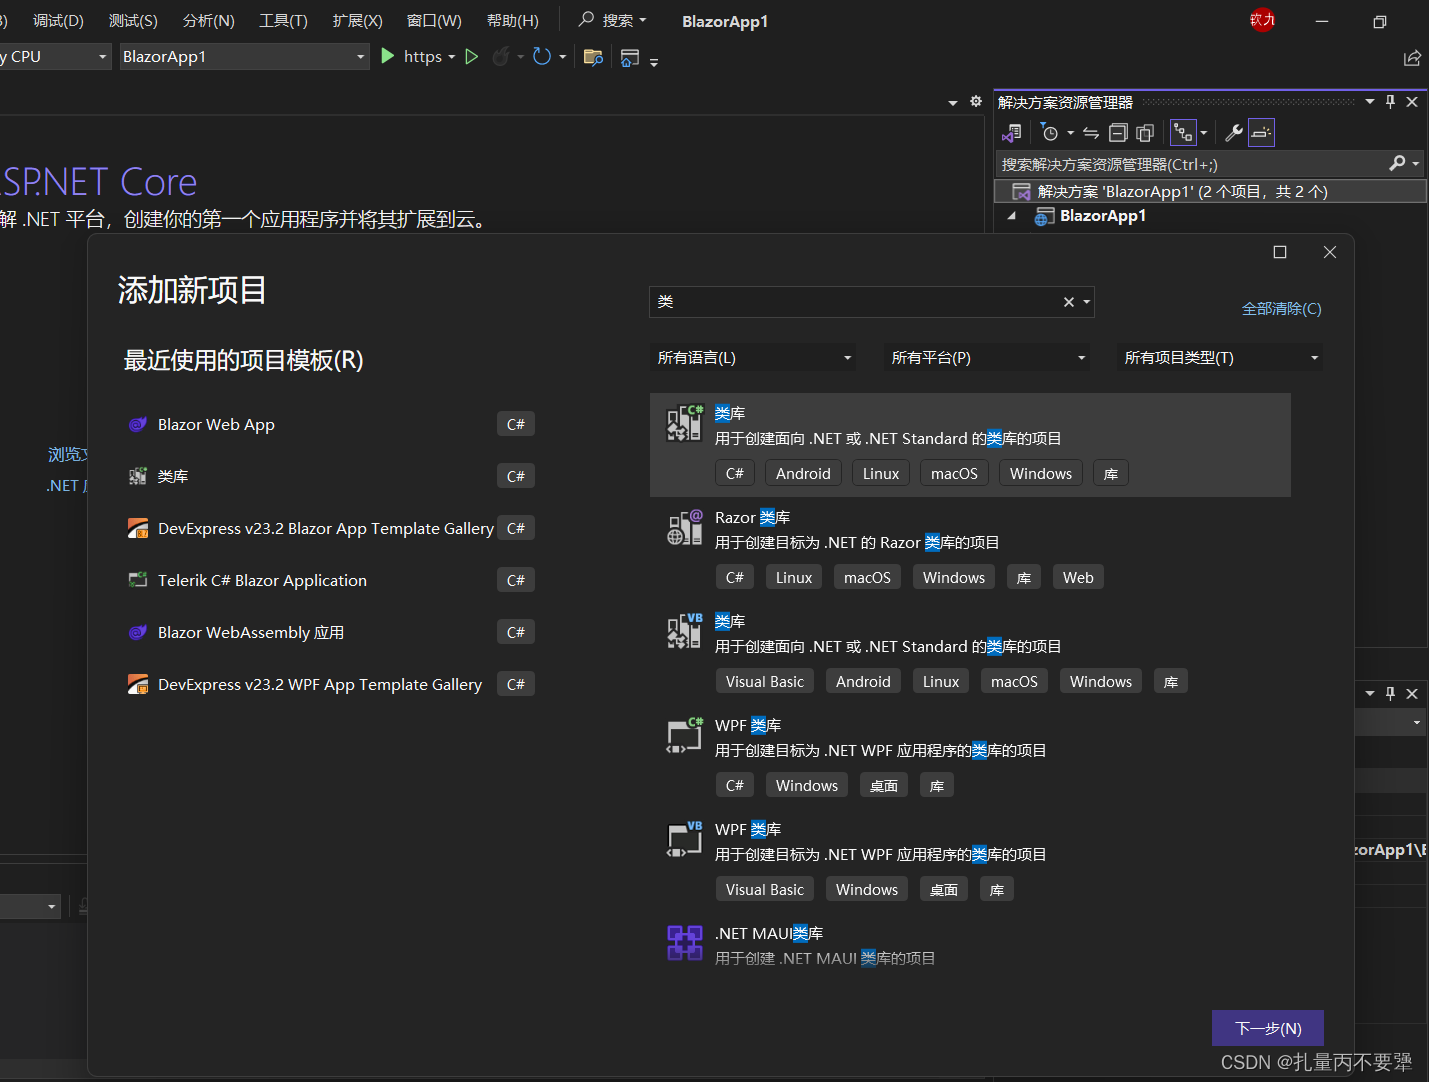Click the magnifier in Solution Explorer search box
The image size is (1429, 1082).
tap(1397, 163)
